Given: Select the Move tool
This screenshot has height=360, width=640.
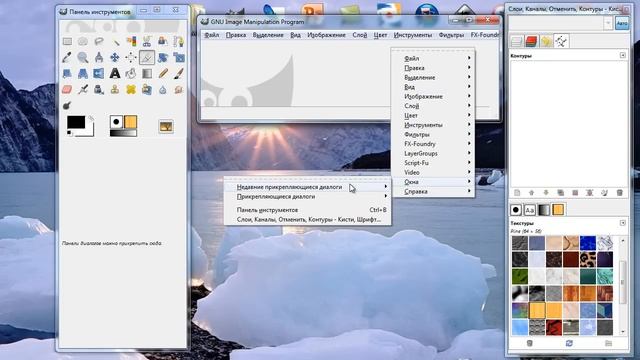Looking at the screenshot, I should point(115,57).
